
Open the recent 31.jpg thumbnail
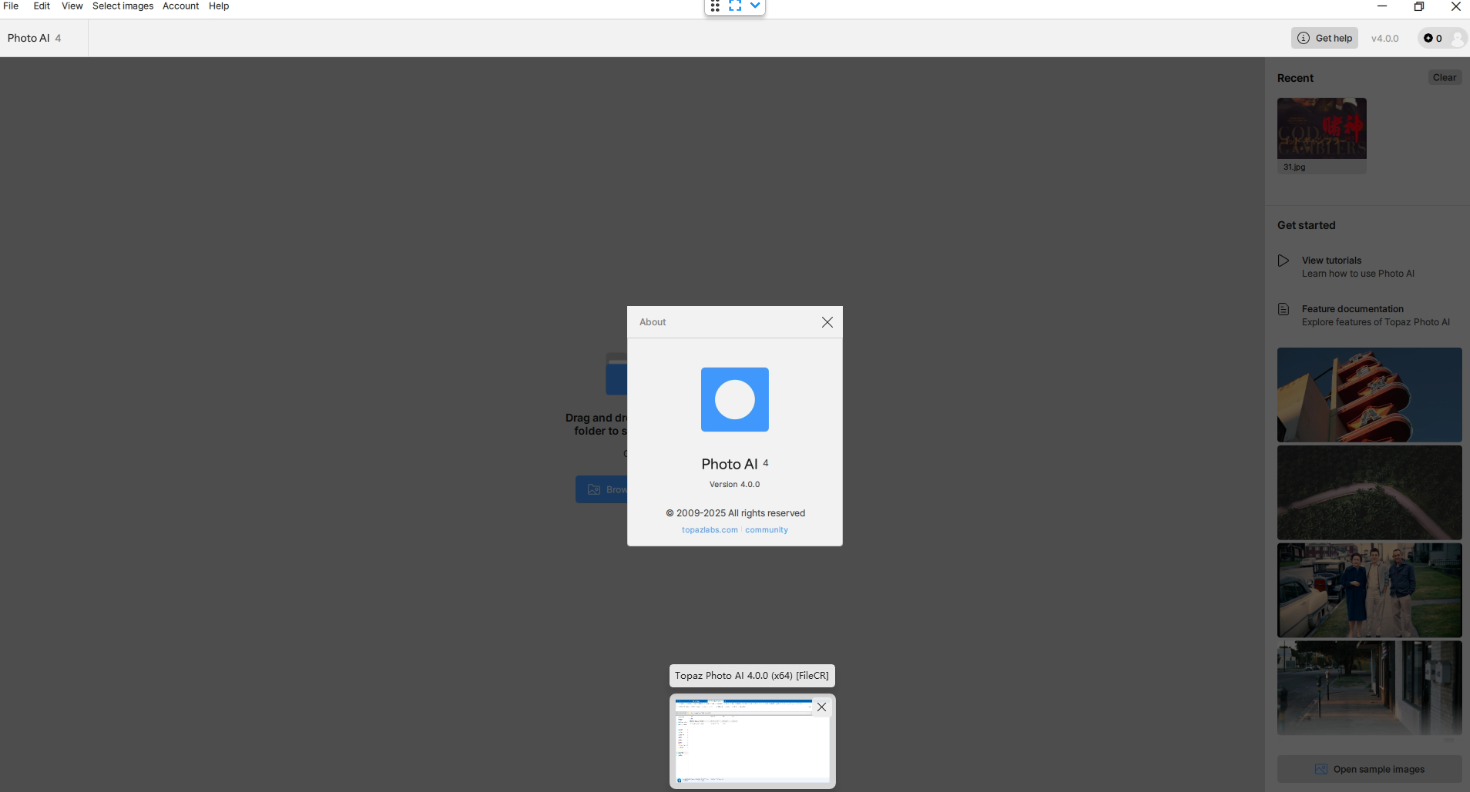1322,128
